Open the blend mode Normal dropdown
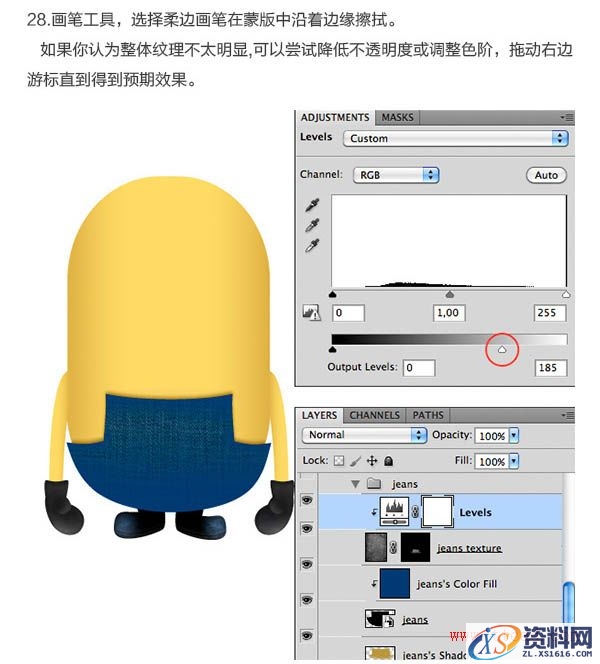This screenshot has height=664, width=600. pos(364,435)
